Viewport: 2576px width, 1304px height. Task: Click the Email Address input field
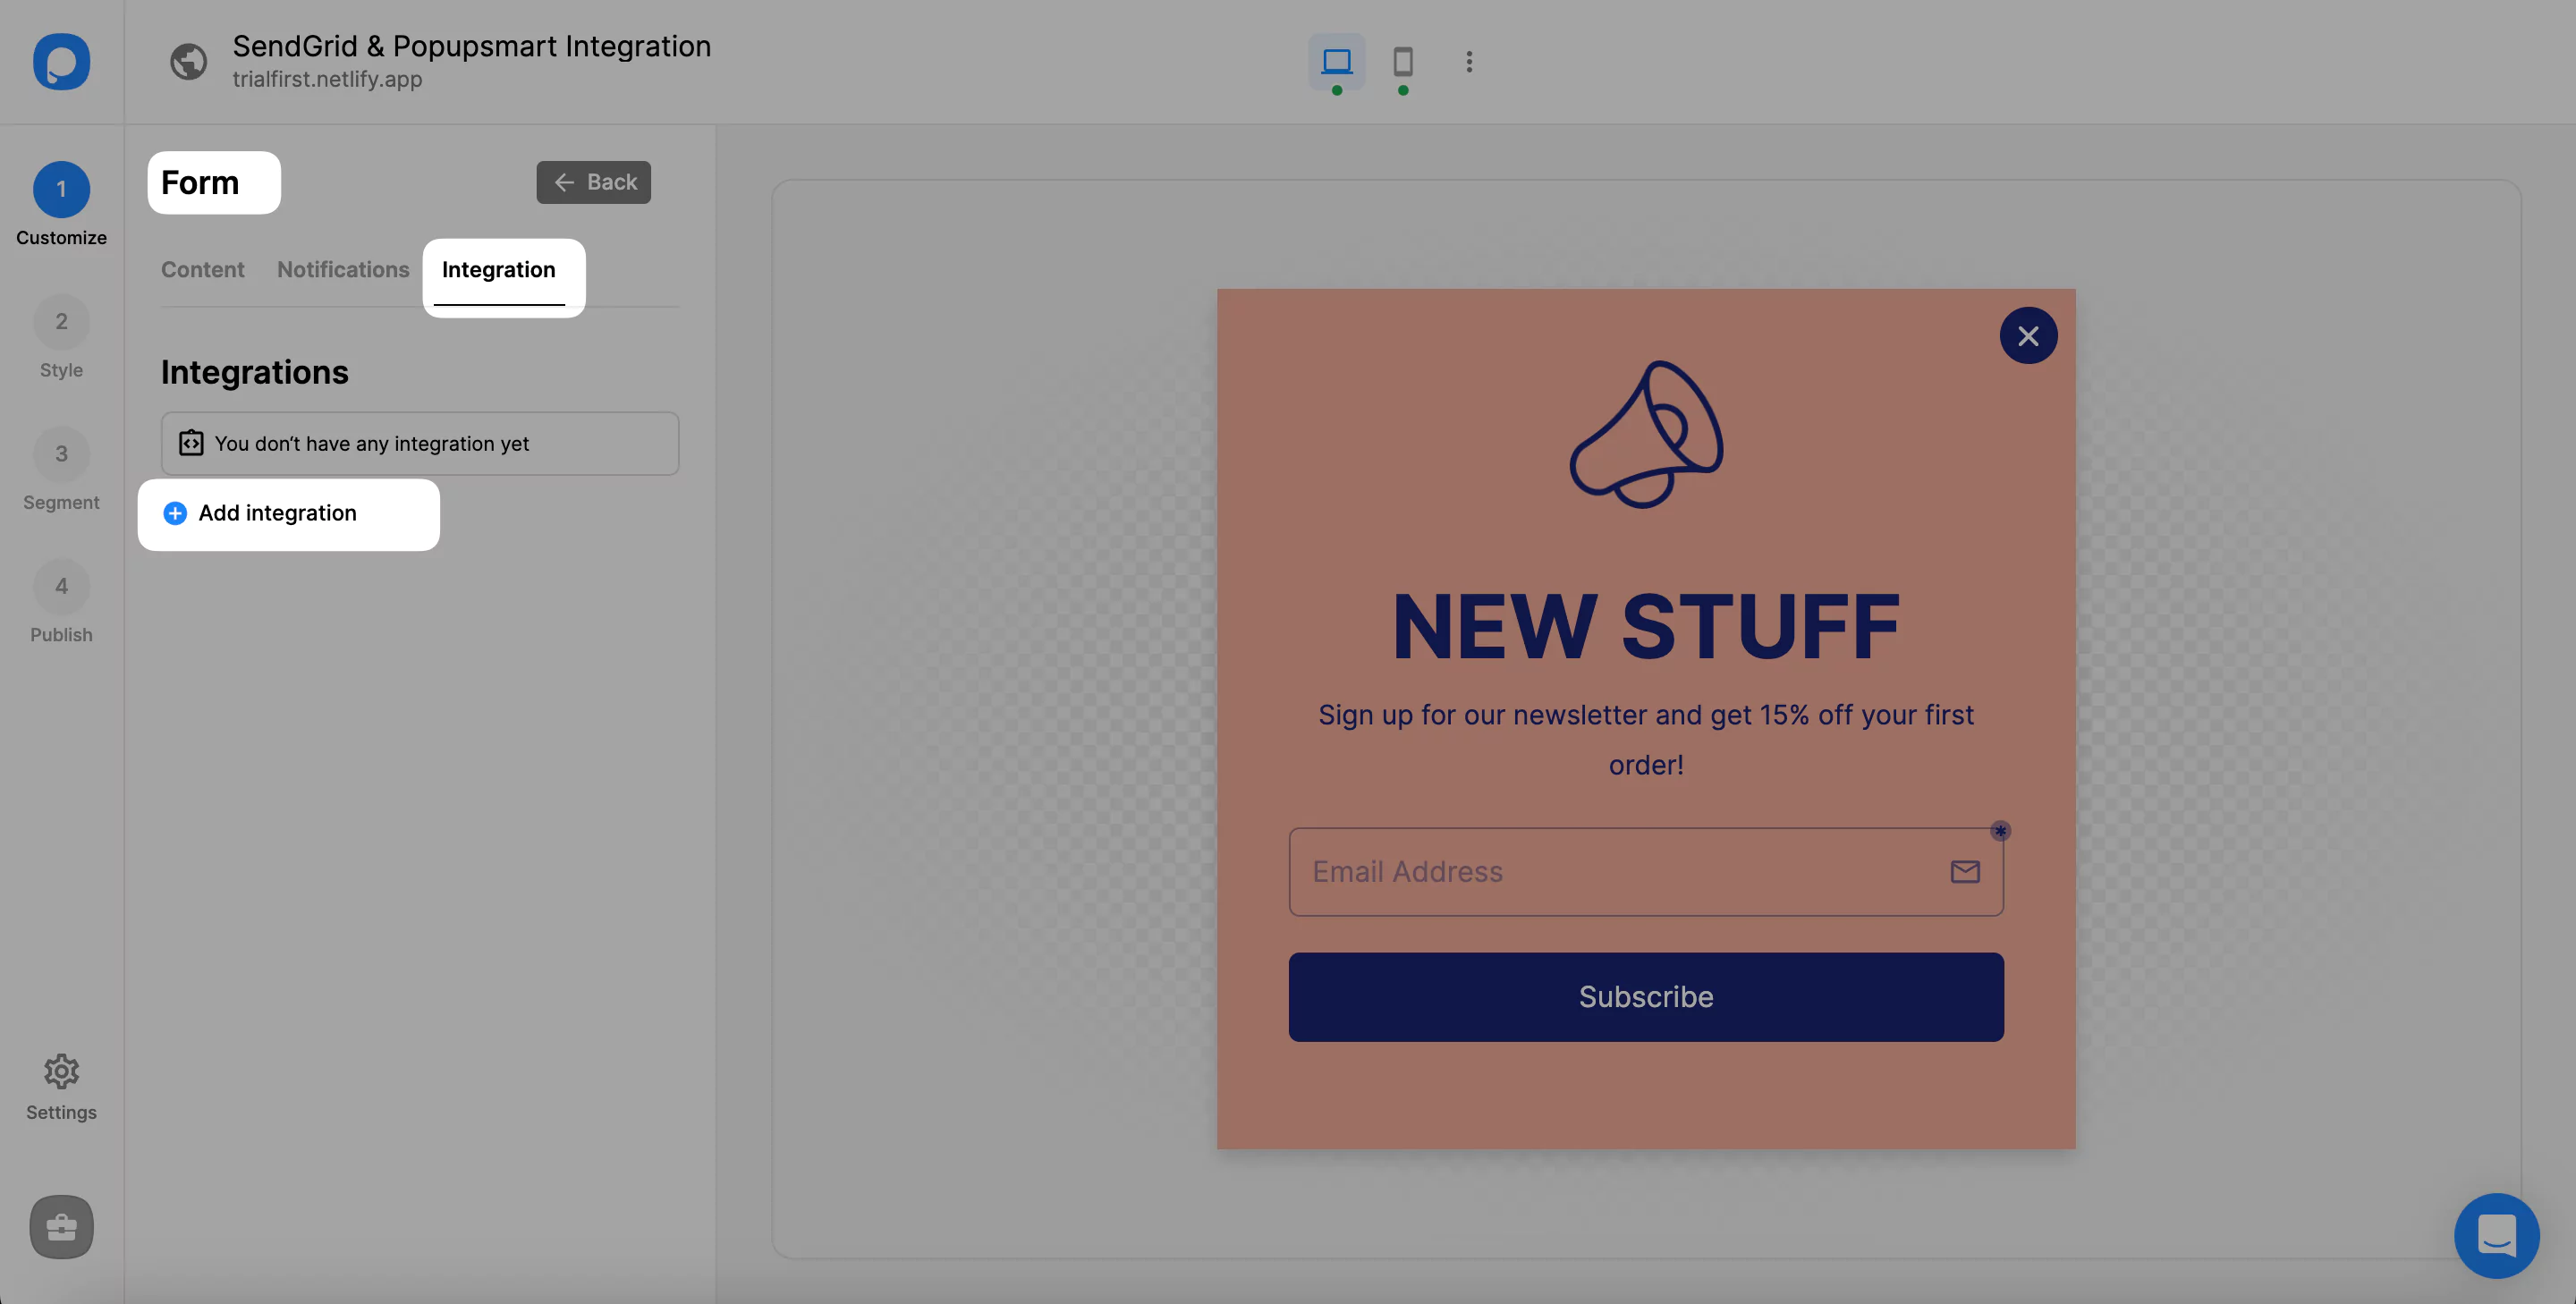[x=1647, y=871]
